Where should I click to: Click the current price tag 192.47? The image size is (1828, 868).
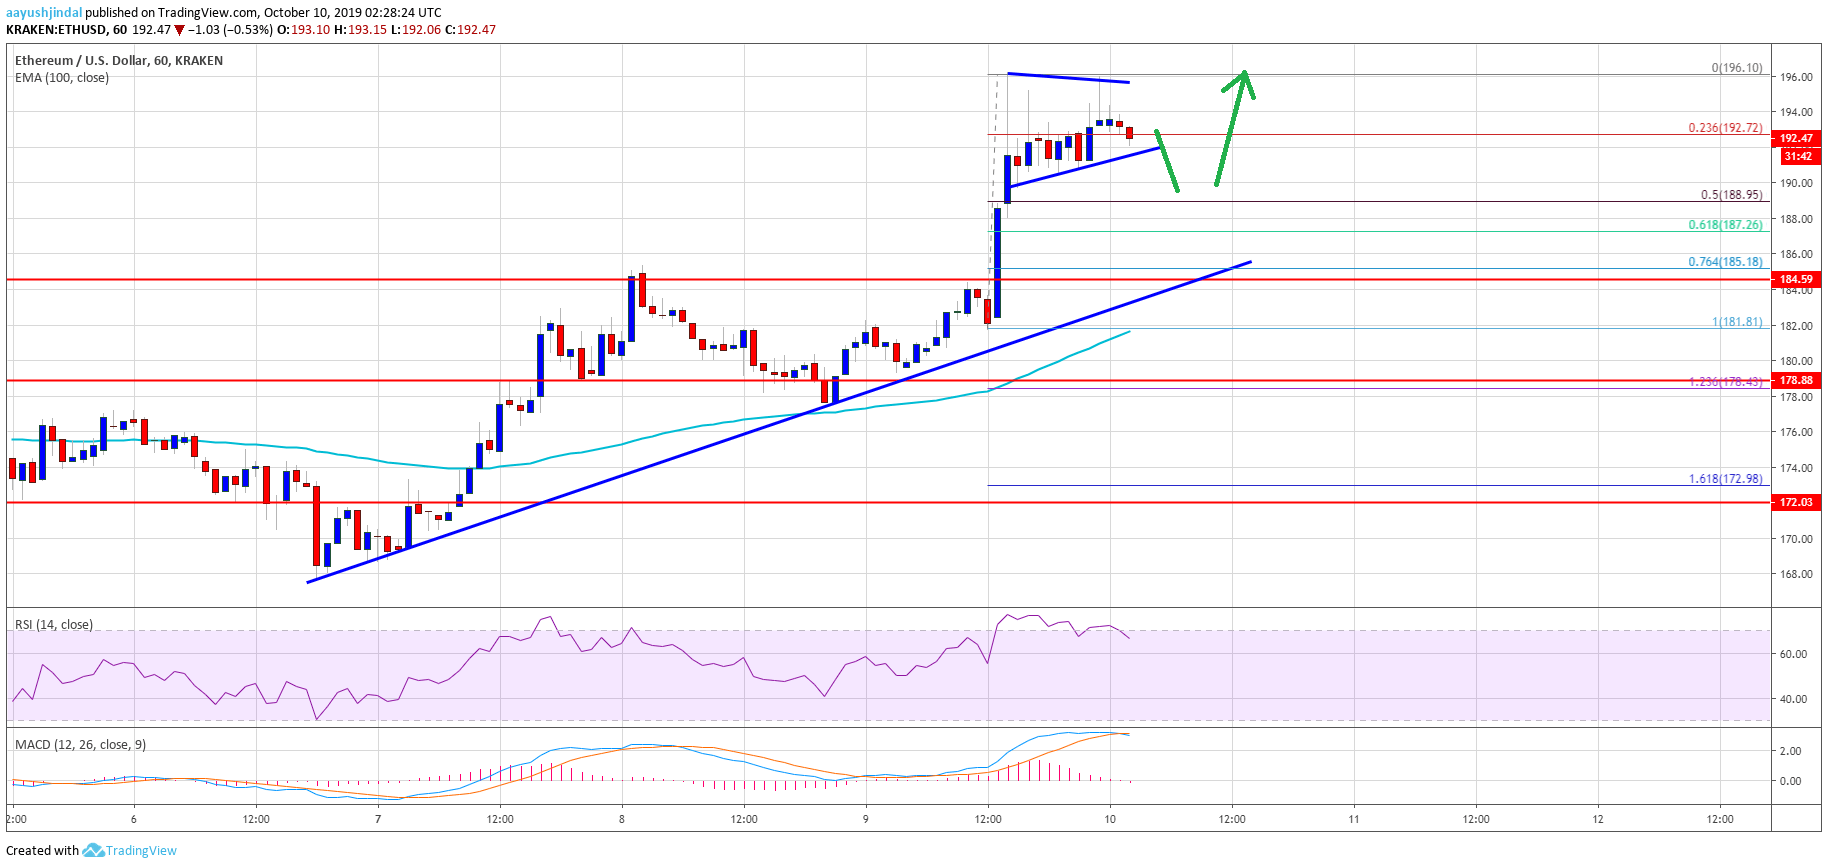(x=1796, y=139)
